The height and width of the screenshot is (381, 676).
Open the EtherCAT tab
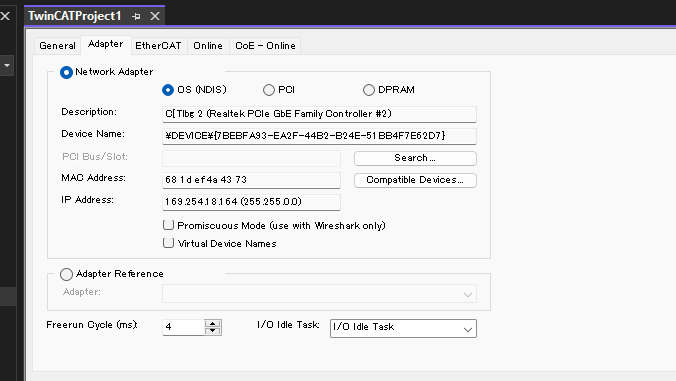pos(158,46)
